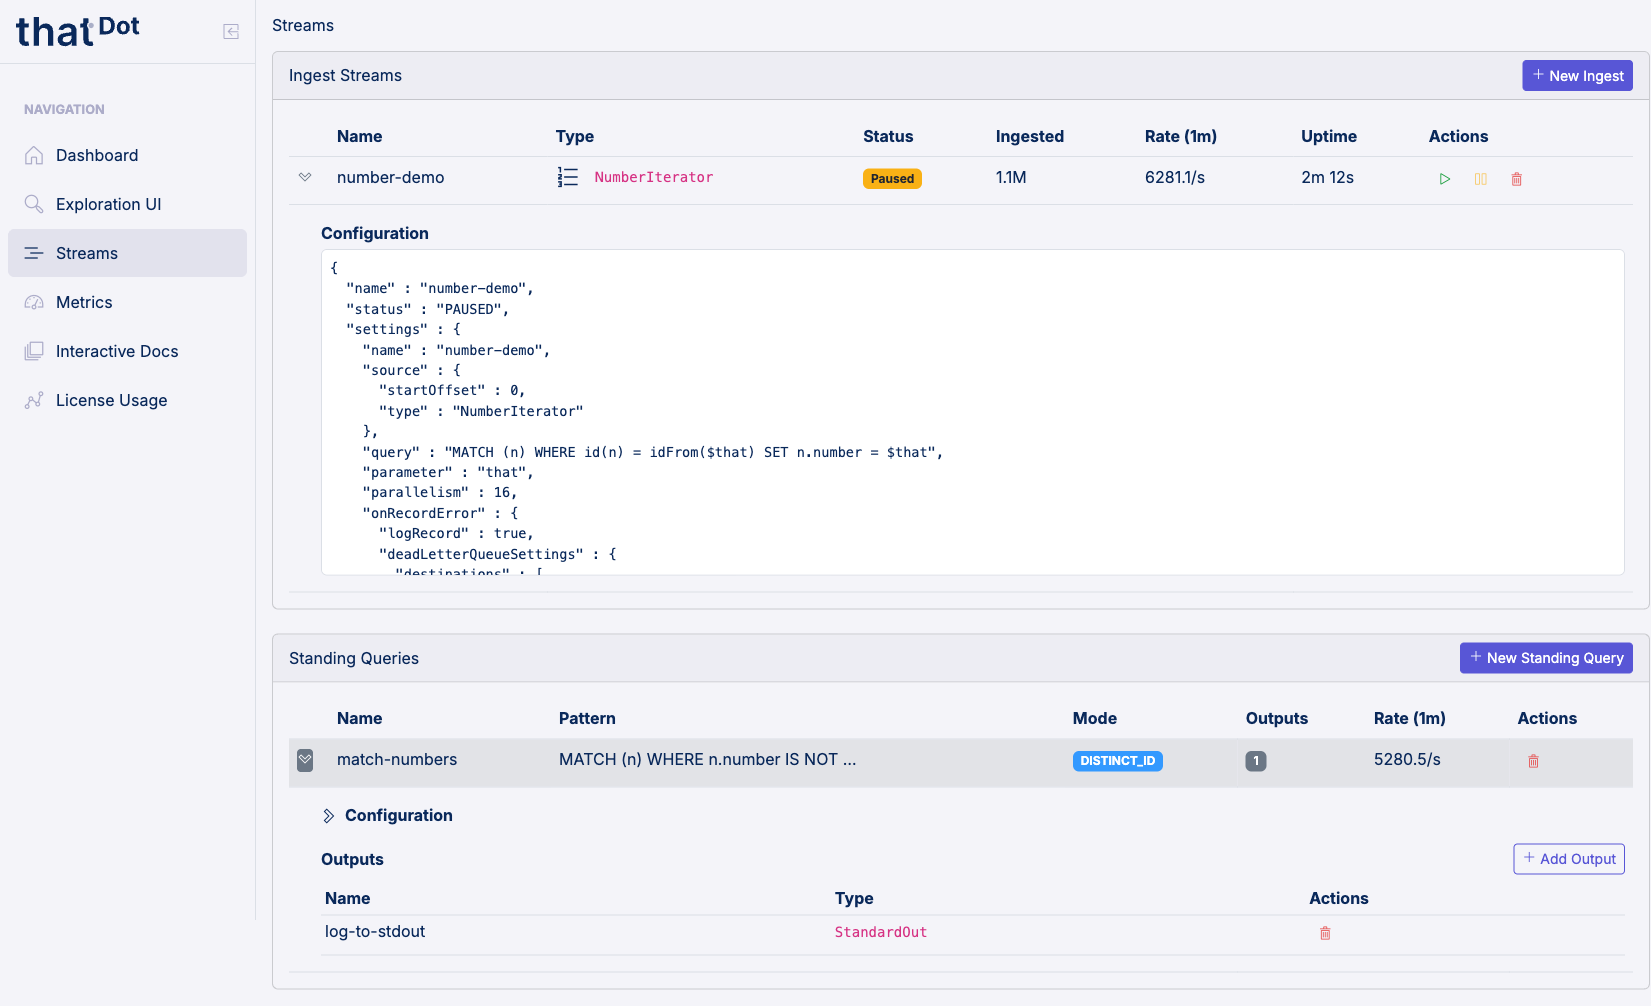Viewport: 1651px width, 1006px height.
Task: Click the New Standing Query button
Action: tap(1546, 658)
